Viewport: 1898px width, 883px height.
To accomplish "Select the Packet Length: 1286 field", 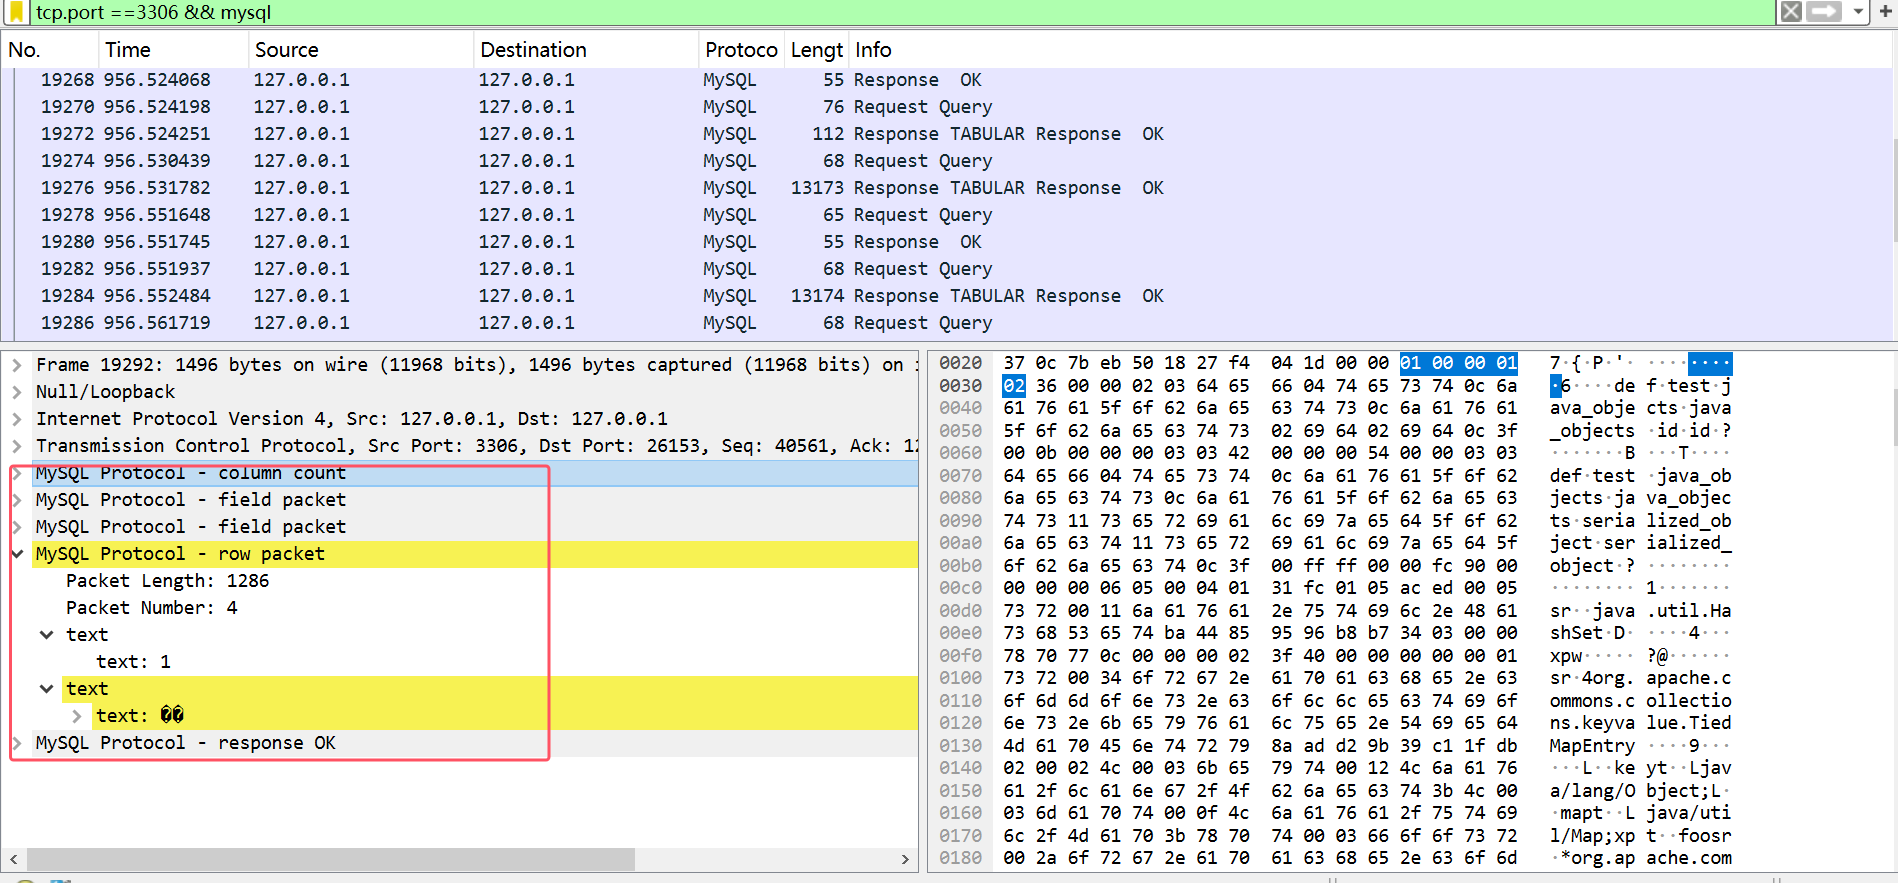I will (167, 581).
